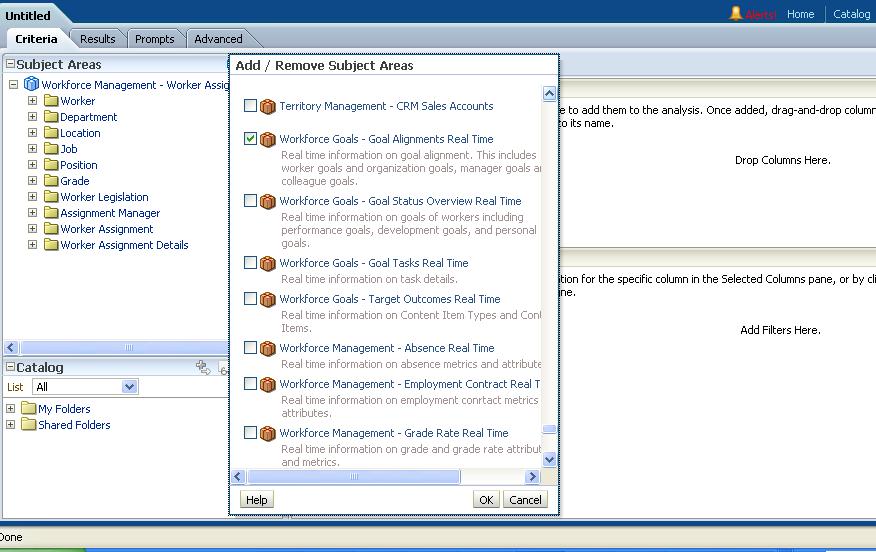
Task: Click the Position folder icon
Action: pyautogui.click(x=51, y=164)
